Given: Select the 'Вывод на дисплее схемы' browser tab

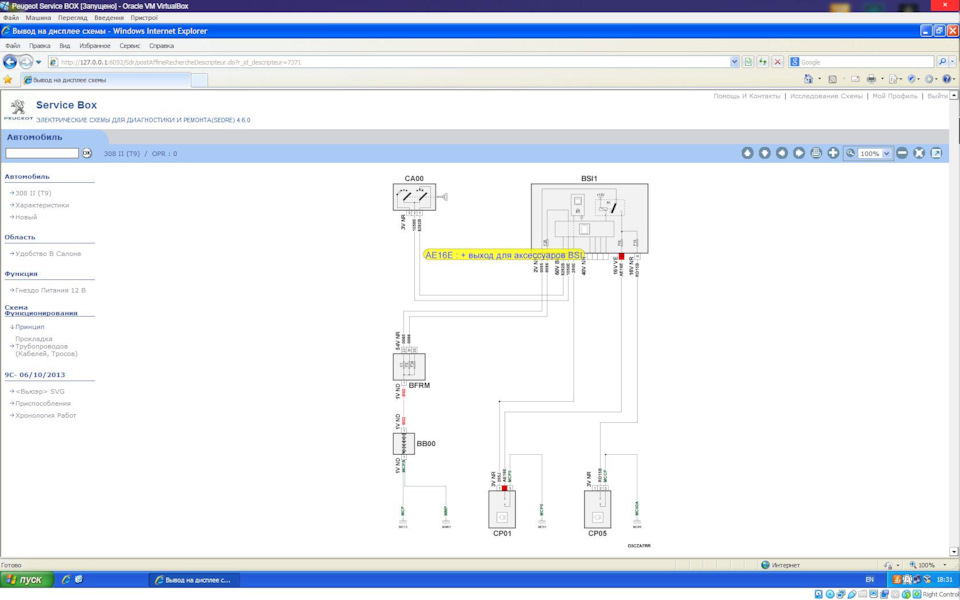Looking at the screenshot, I should pyautogui.click(x=105, y=80).
